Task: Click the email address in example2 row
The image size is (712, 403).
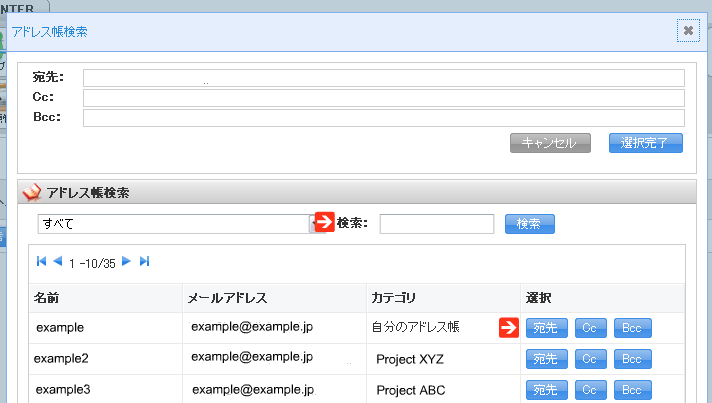Action: (252, 357)
